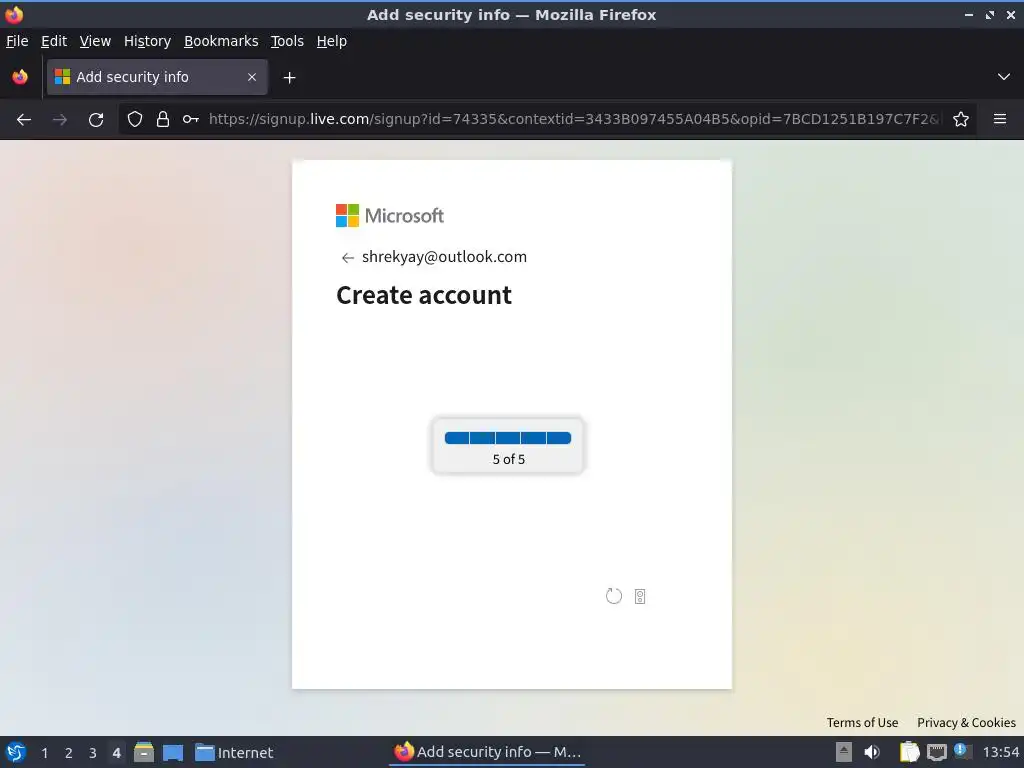Open the Firefox hamburger application menu
Screen dimensions: 1024x768
(1000, 119)
